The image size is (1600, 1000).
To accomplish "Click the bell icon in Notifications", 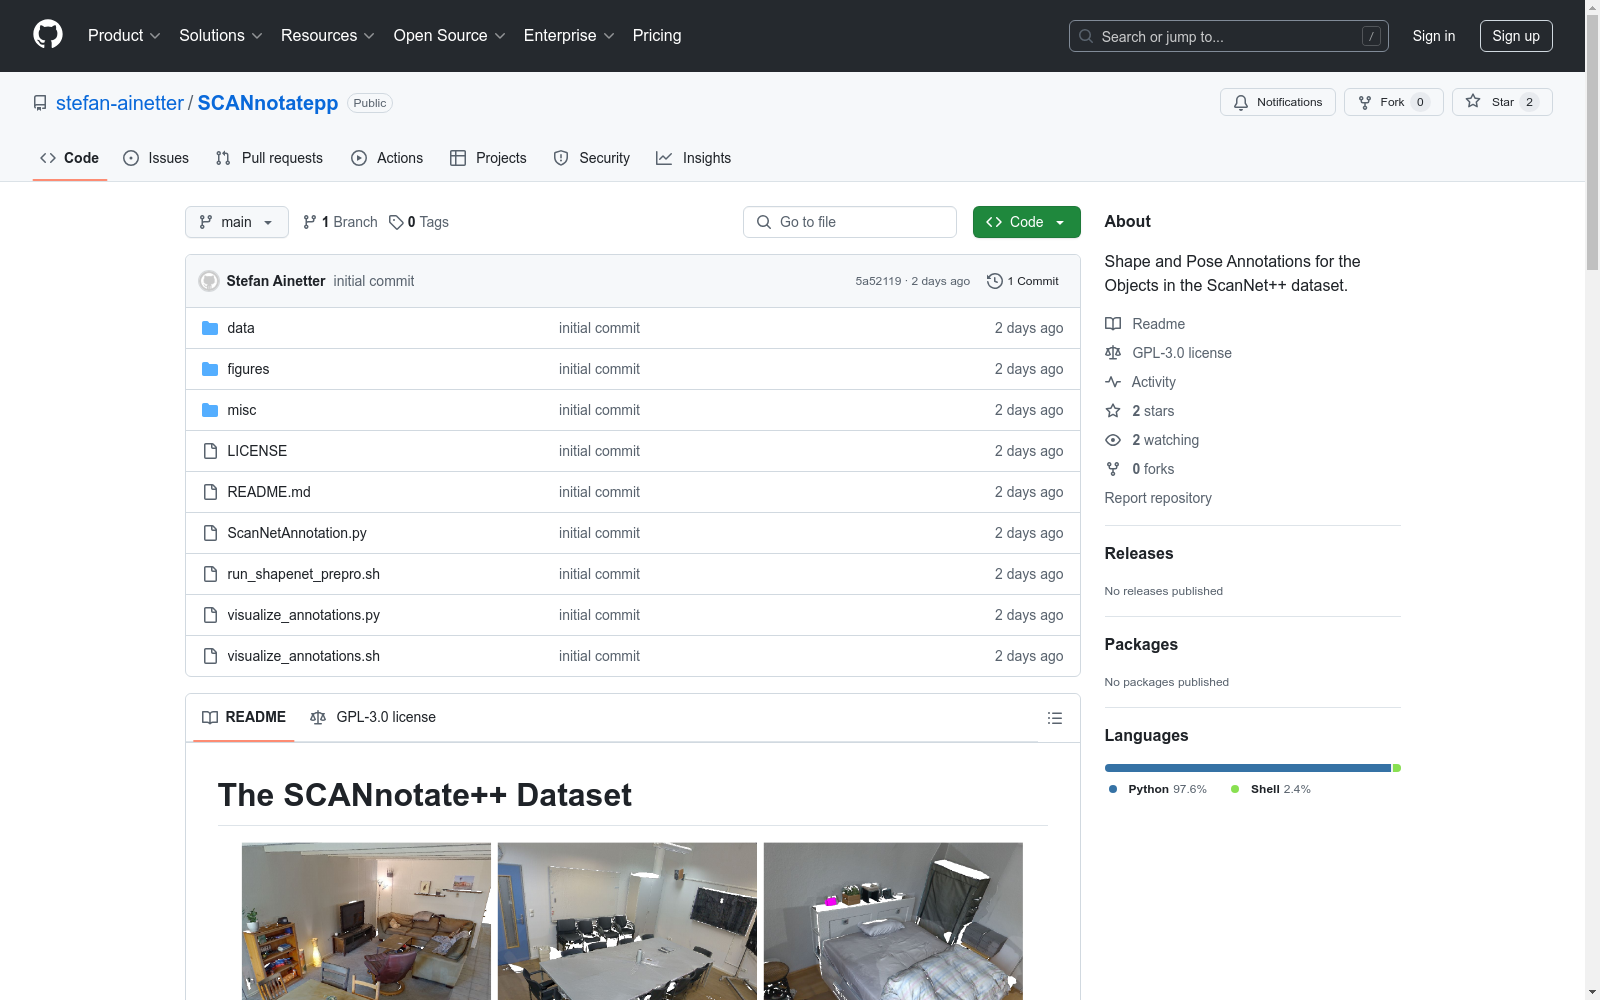I will pyautogui.click(x=1241, y=102).
